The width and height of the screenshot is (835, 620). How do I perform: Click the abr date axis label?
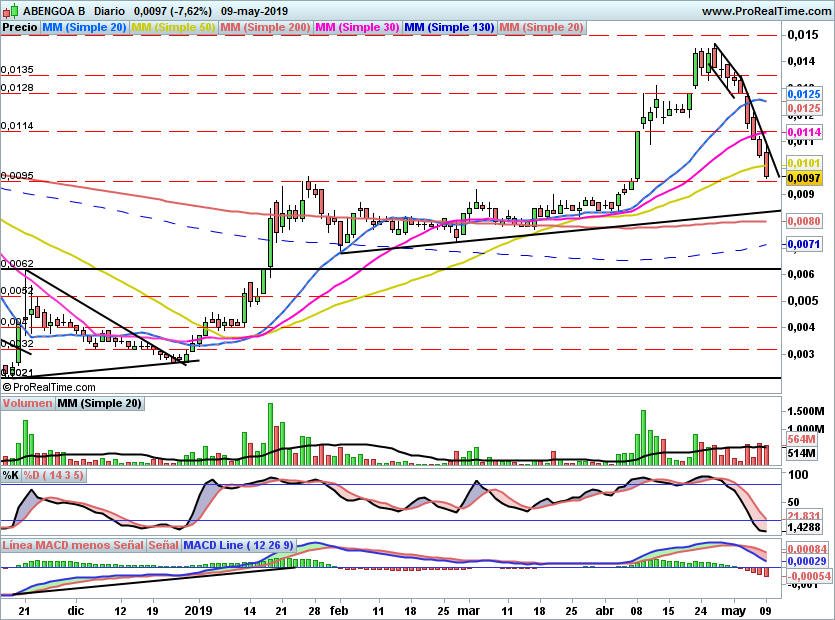click(604, 611)
